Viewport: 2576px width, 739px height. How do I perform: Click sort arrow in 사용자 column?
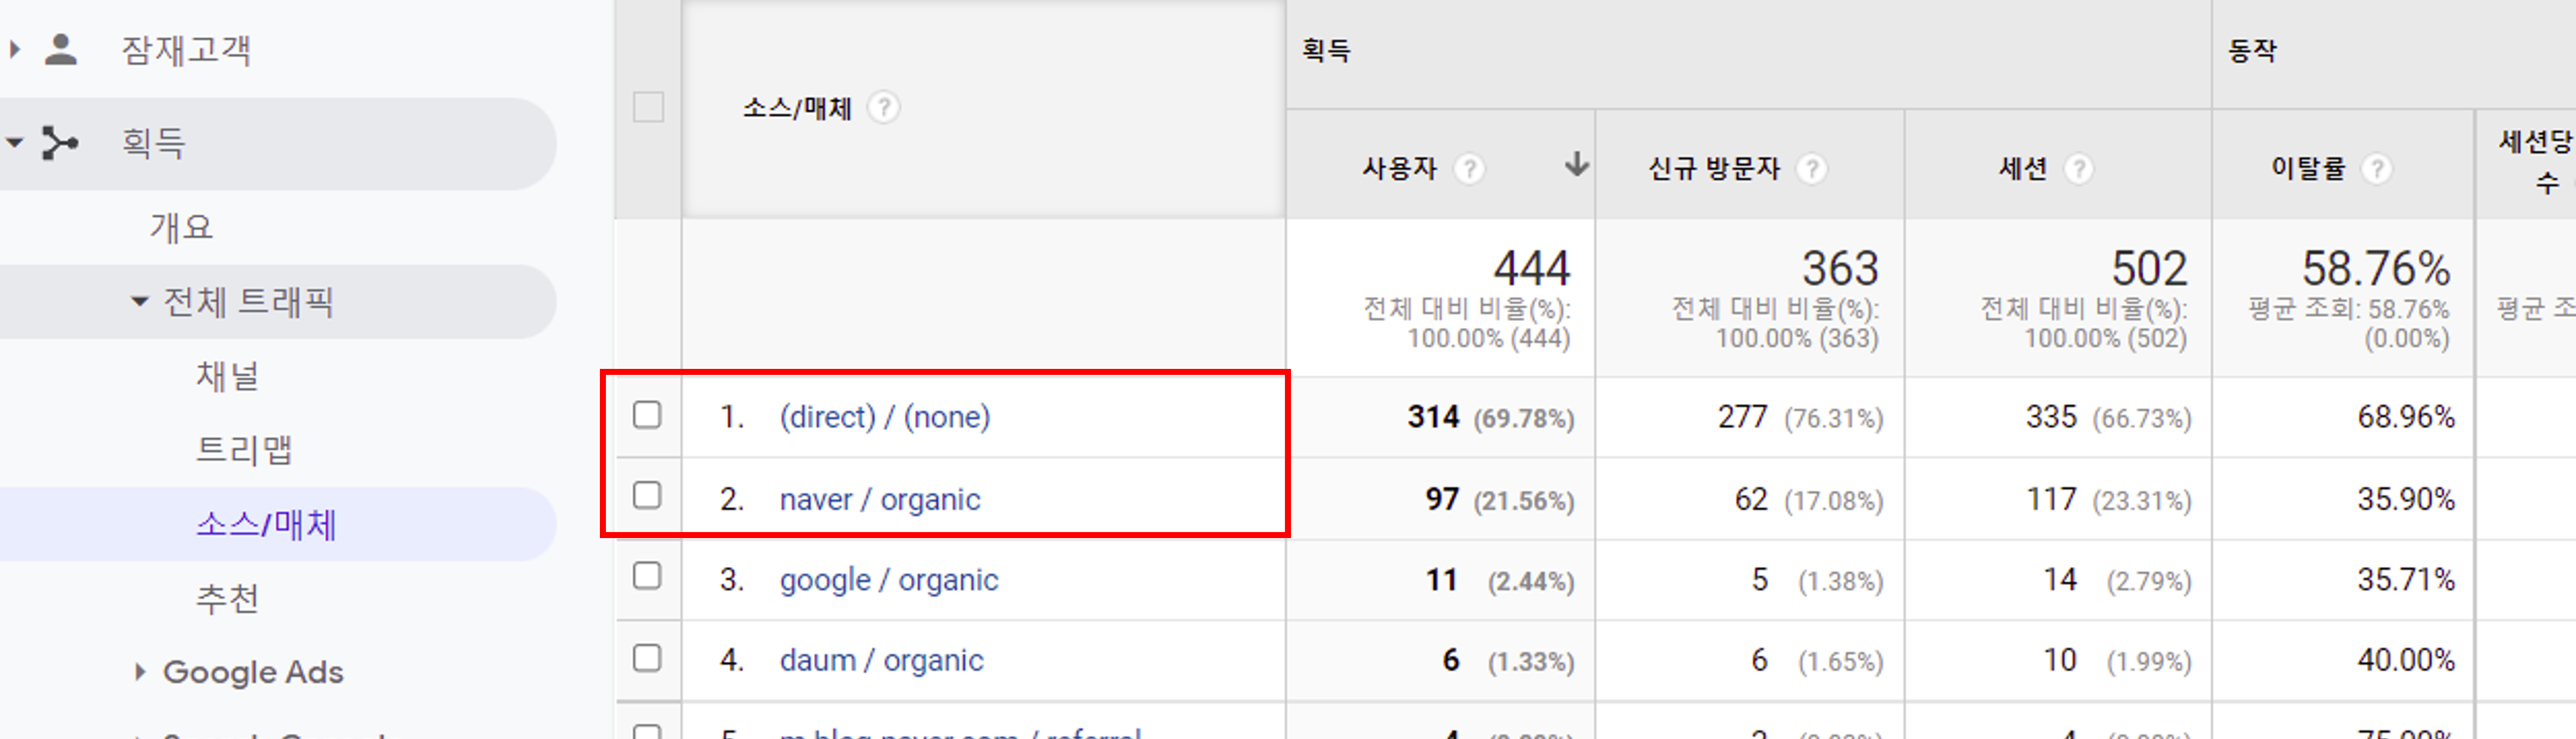point(1577,164)
